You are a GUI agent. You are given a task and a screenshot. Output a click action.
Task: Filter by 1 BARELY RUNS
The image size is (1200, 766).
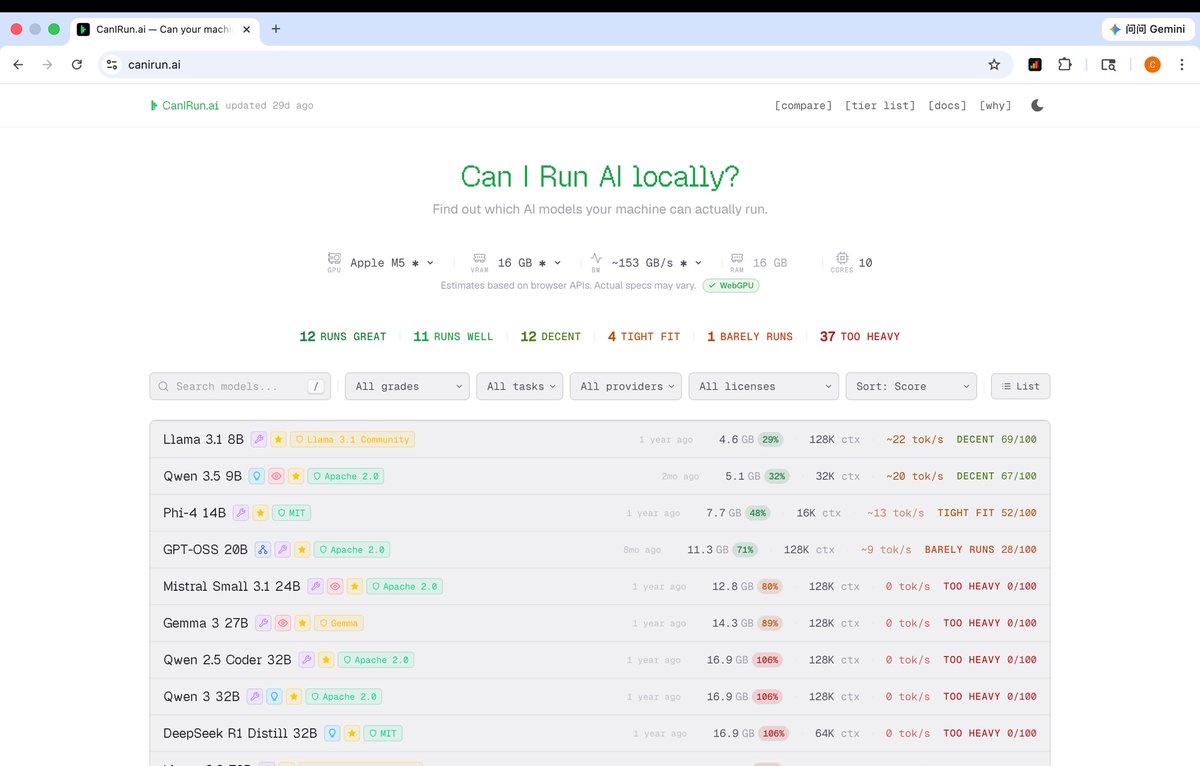750,336
